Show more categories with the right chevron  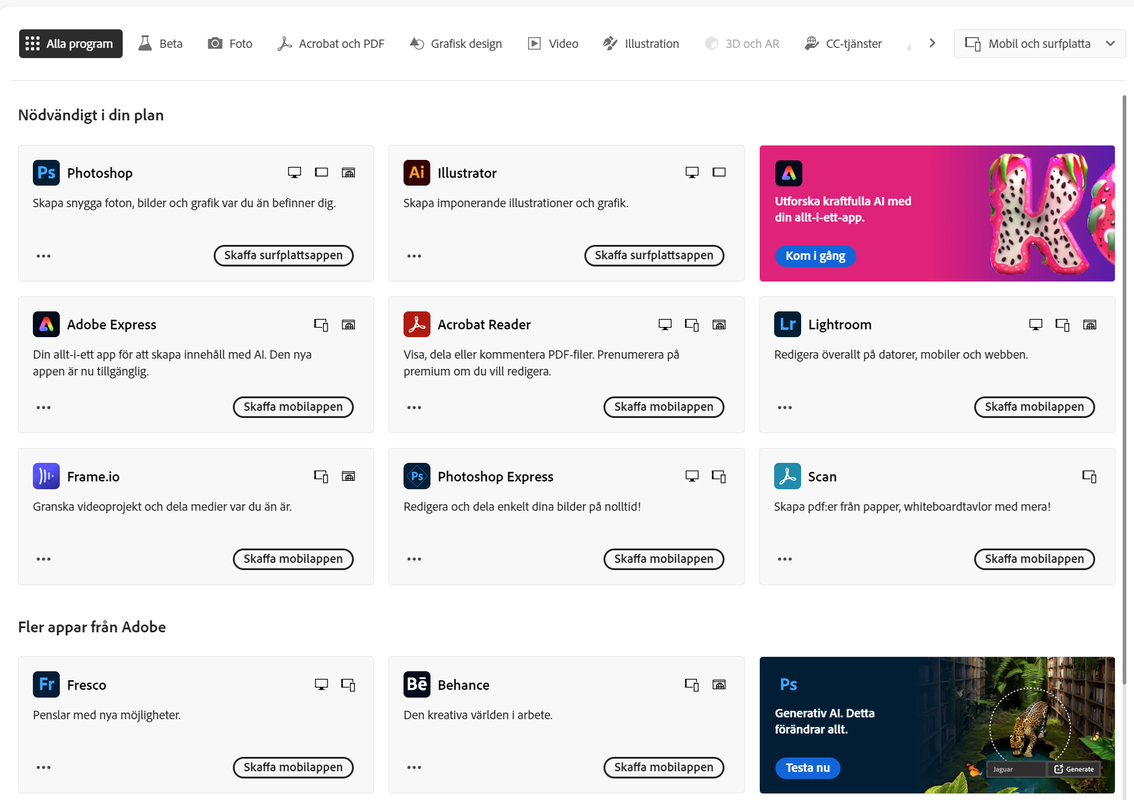[932, 43]
